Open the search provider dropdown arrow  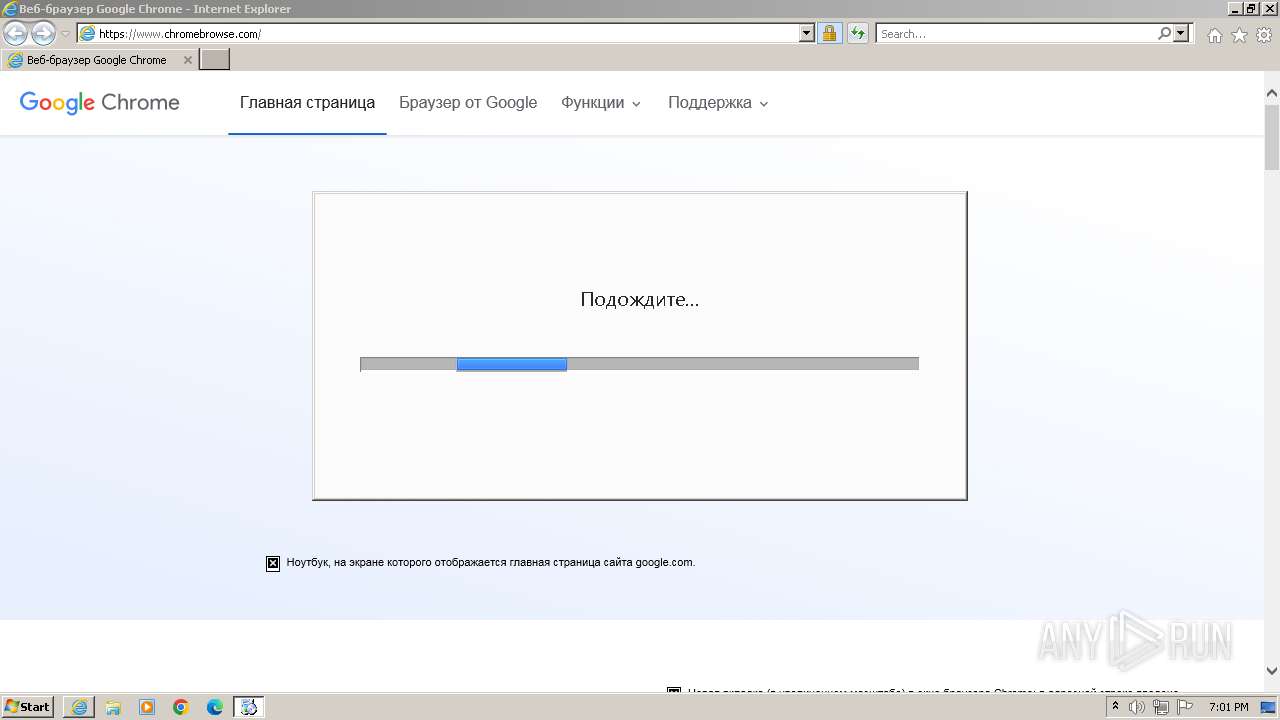point(1182,33)
